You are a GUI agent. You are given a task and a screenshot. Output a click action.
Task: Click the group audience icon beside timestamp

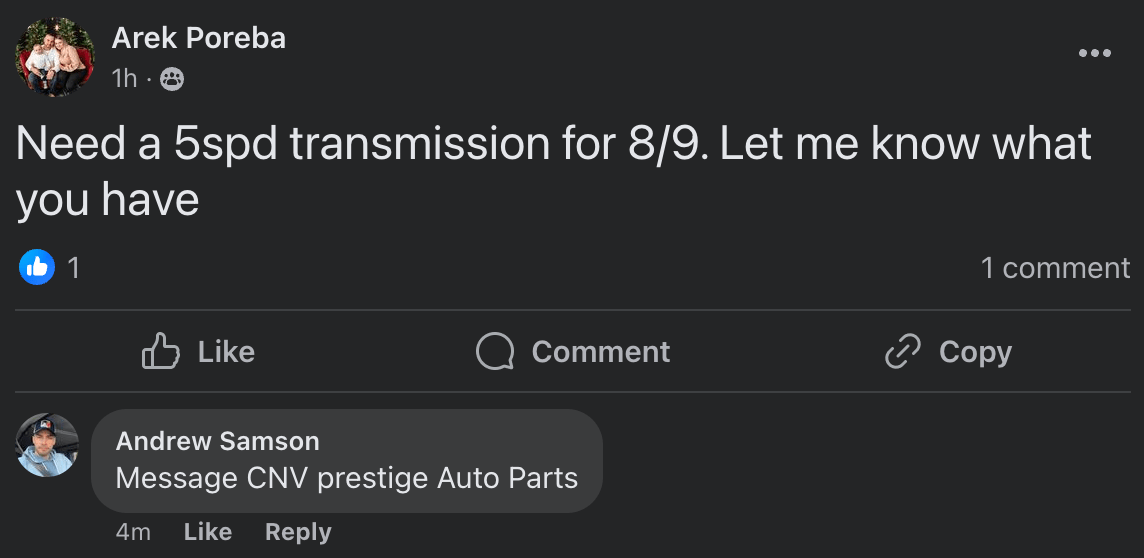click(x=172, y=79)
